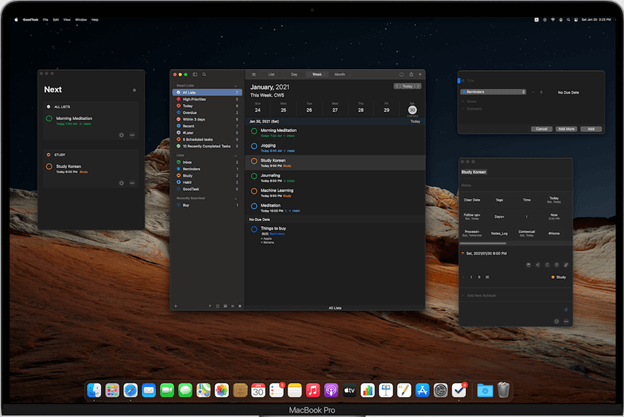Click Clear Date quick action

(472, 200)
